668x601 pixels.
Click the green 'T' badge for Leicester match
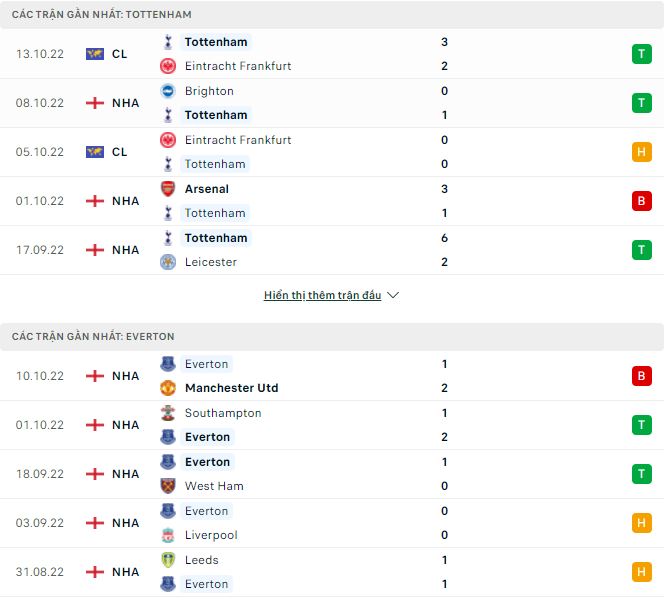pyautogui.click(x=640, y=250)
